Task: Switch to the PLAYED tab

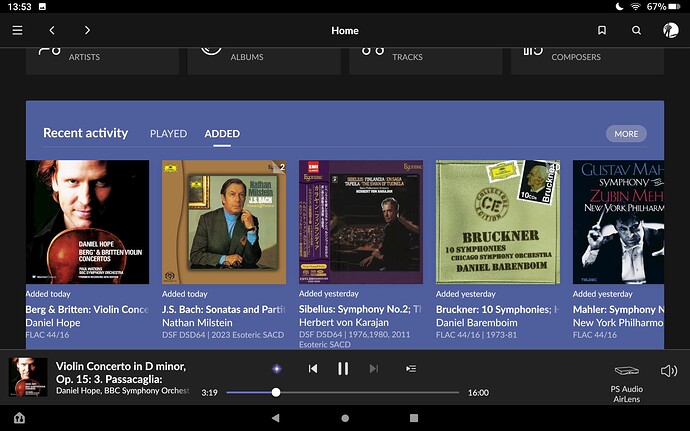Action: coord(169,133)
